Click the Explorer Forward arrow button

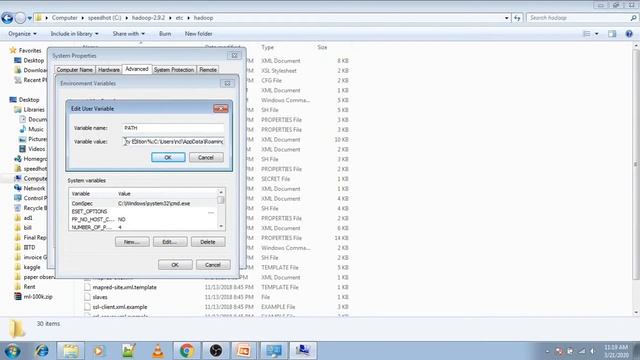coord(20,18)
